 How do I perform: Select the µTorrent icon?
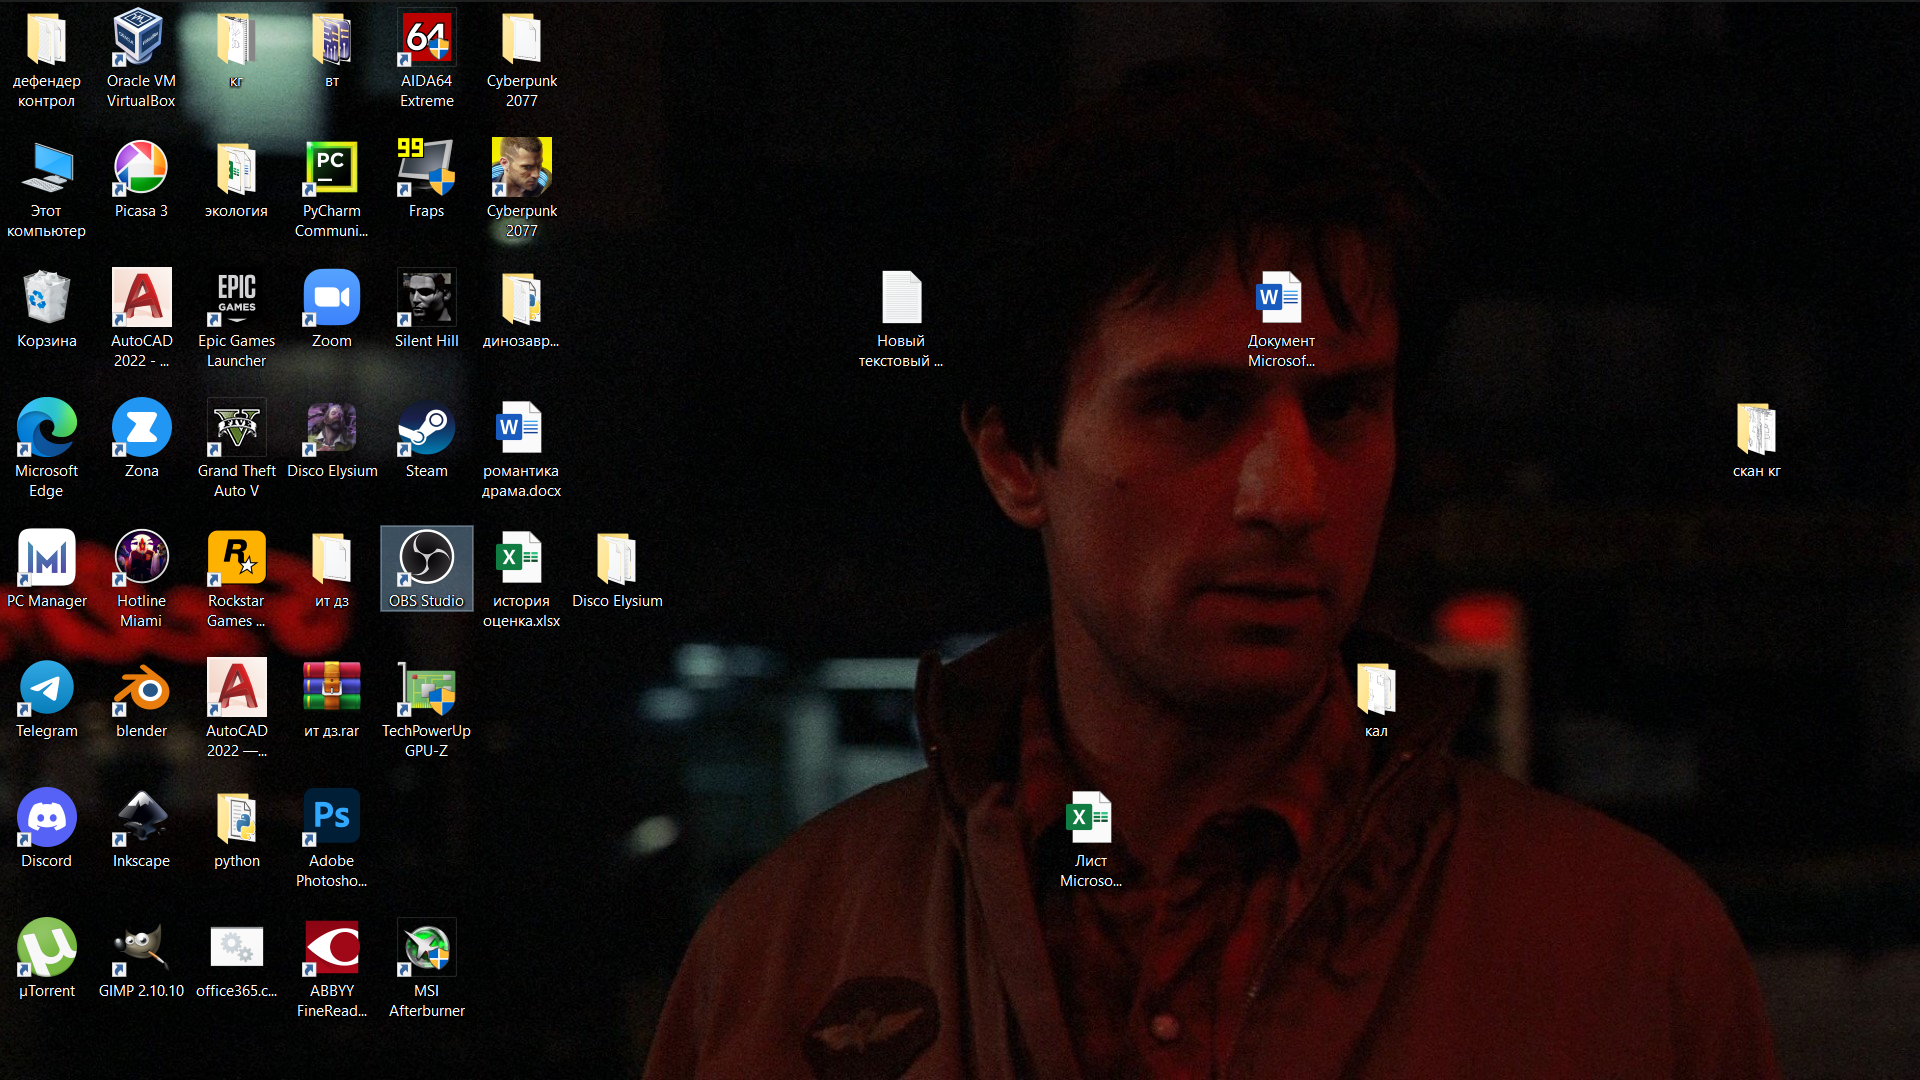point(46,958)
